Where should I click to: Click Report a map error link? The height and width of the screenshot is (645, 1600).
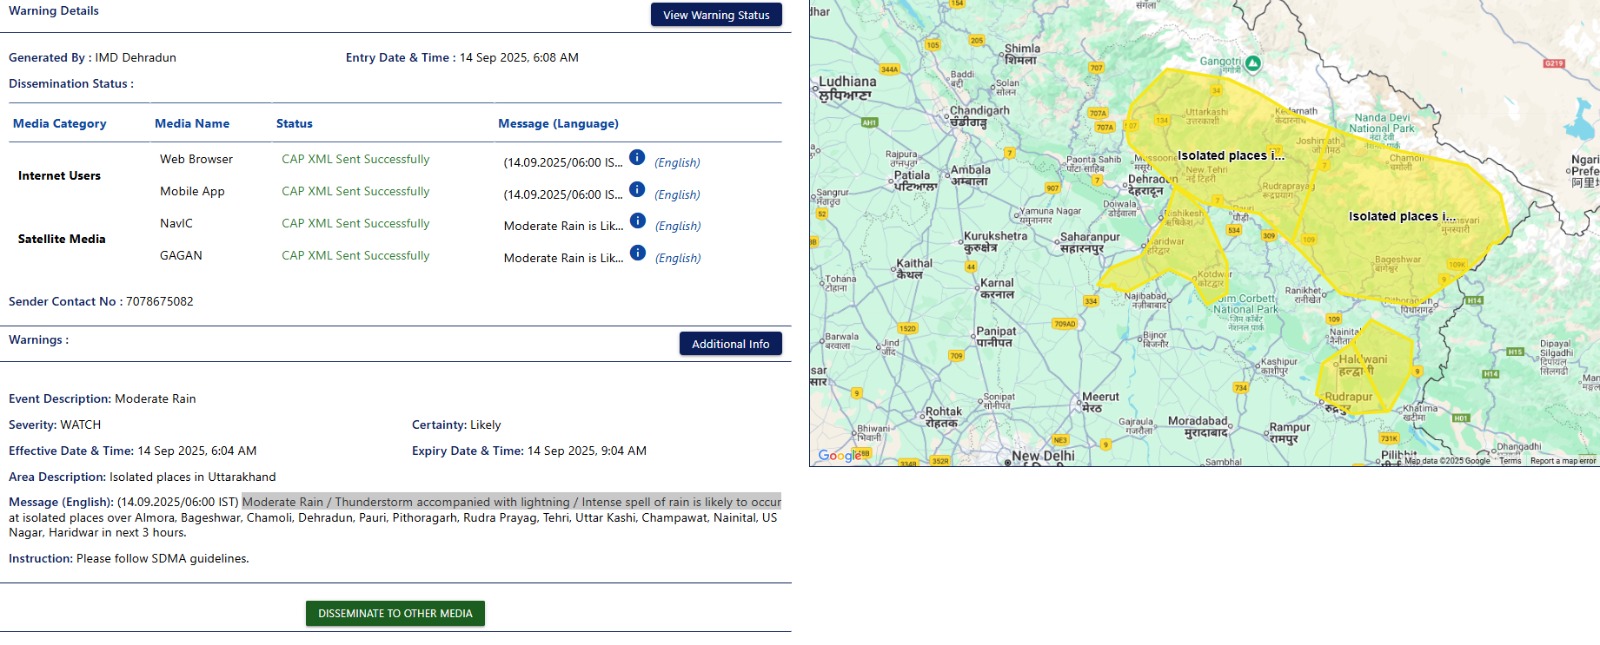(x=1562, y=461)
